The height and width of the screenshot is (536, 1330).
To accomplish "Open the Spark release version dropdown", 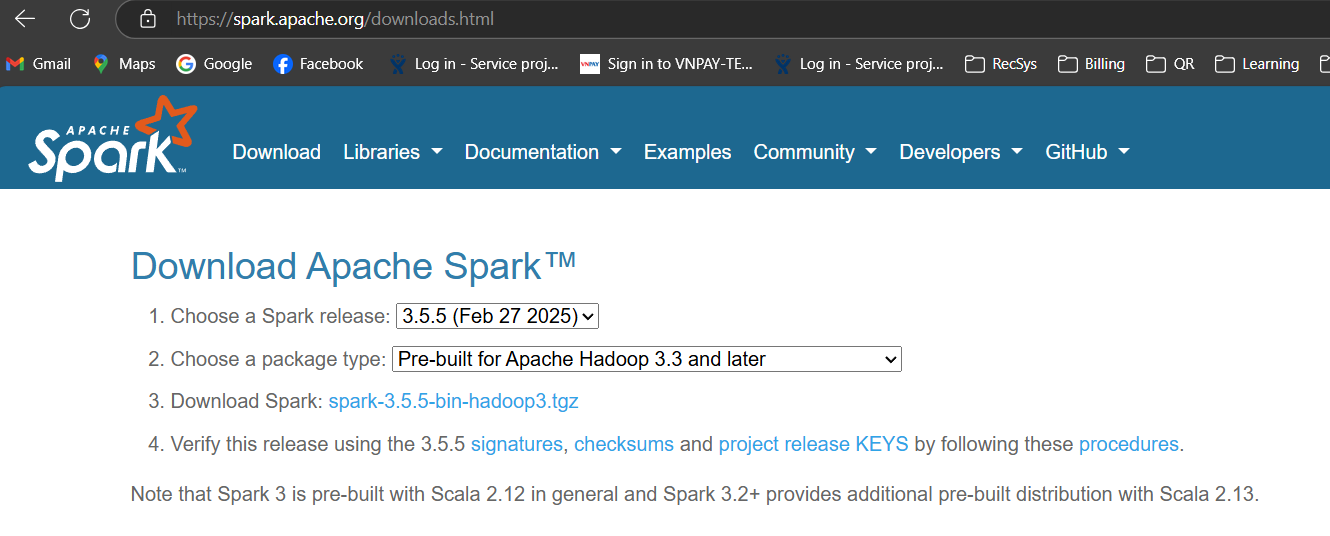I will [497, 317].
